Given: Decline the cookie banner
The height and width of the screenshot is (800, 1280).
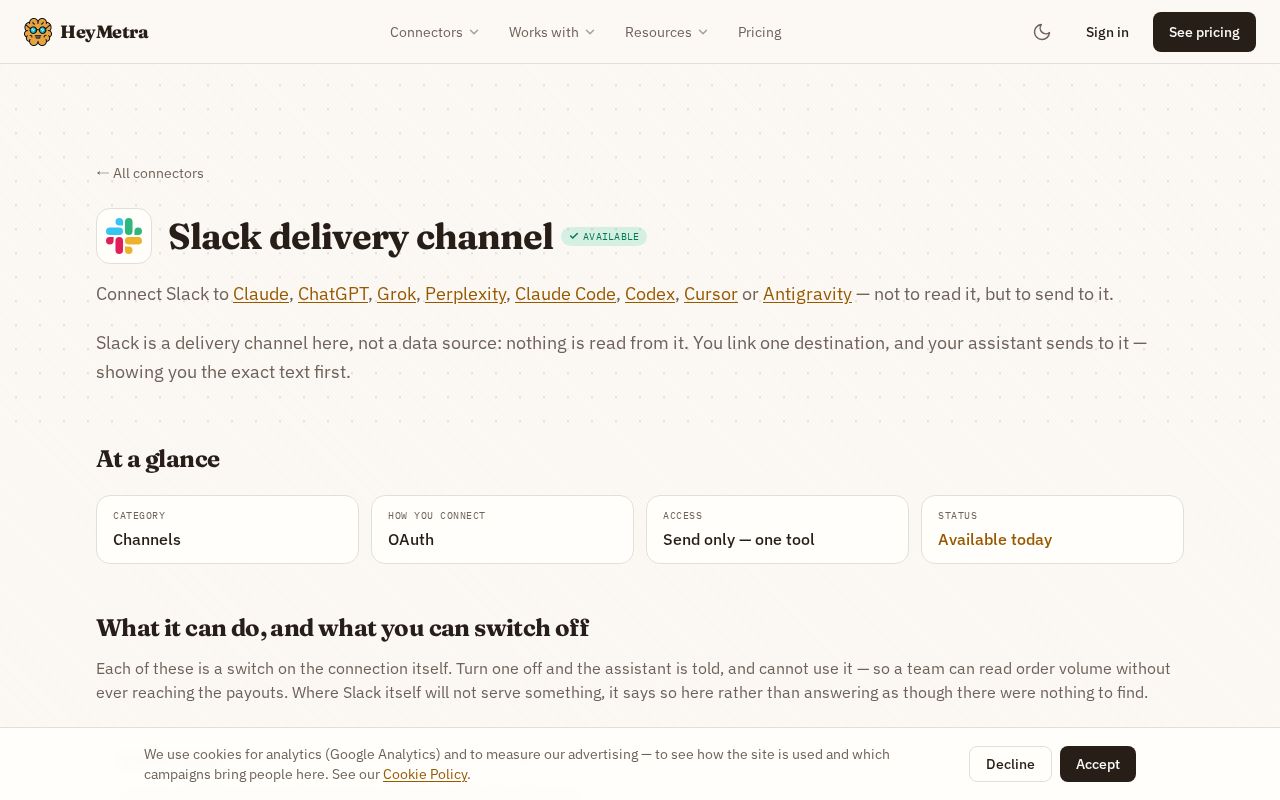Looking at the screenshot, I should (1010, 764).
